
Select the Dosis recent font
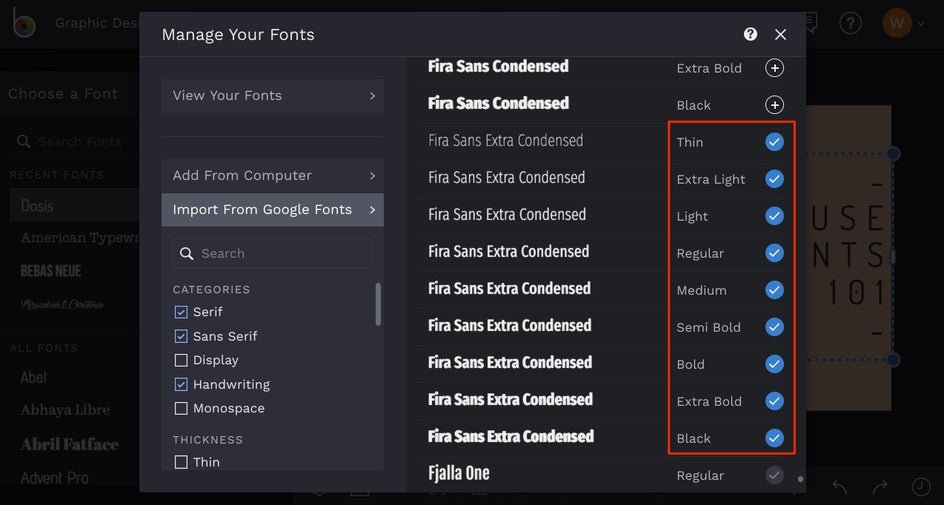pyautogui.click(x=38, y=206)
